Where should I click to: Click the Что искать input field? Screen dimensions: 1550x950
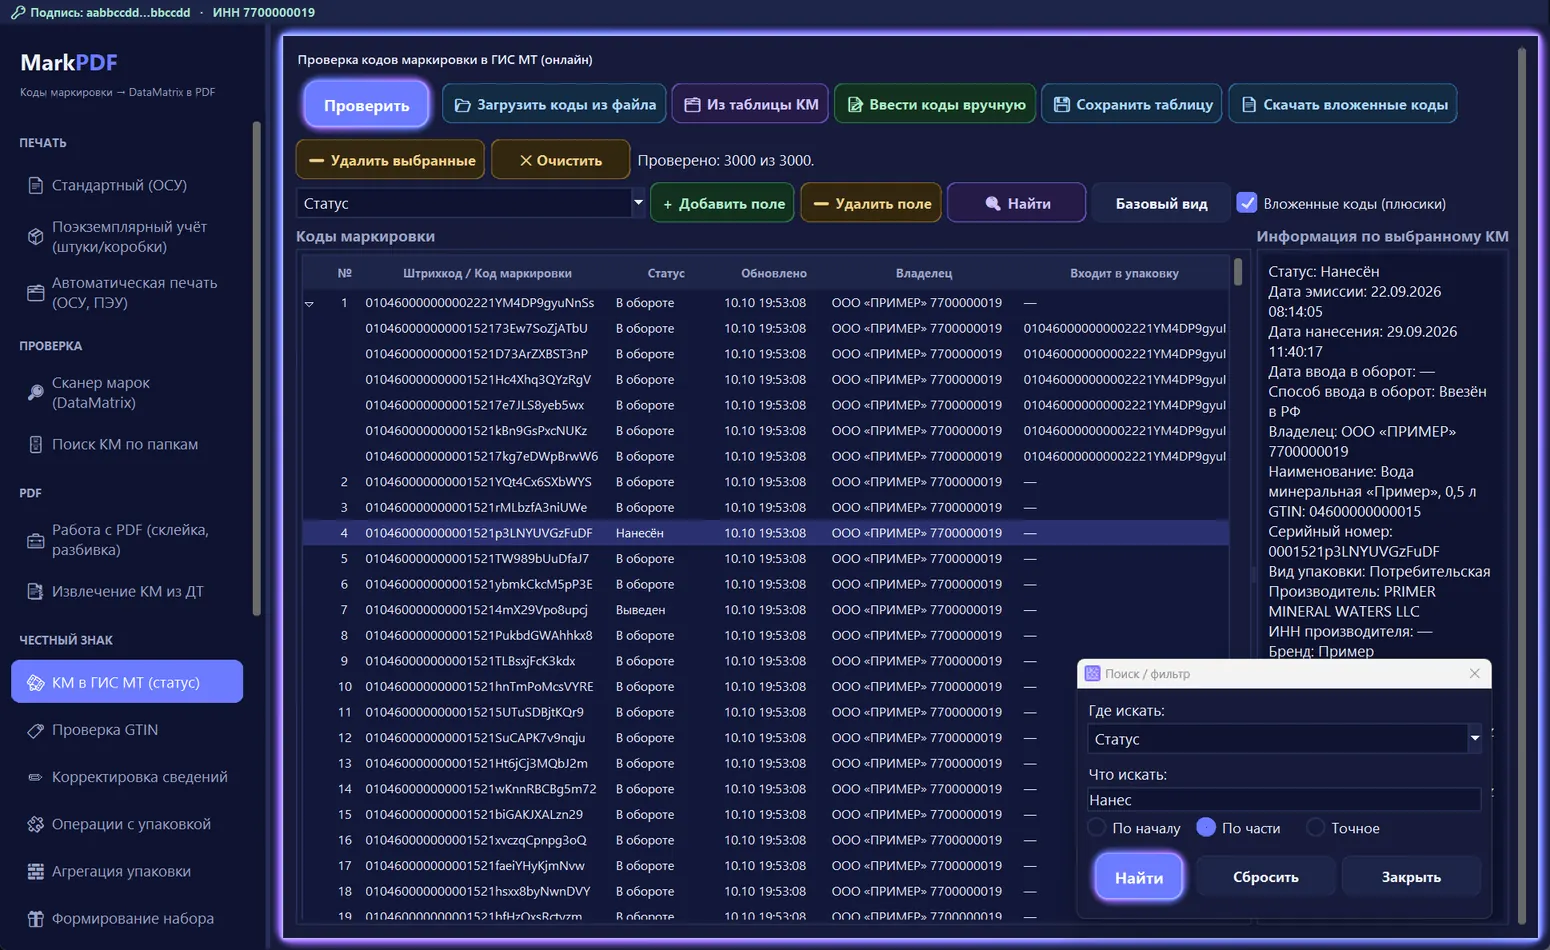(1284, 800)
